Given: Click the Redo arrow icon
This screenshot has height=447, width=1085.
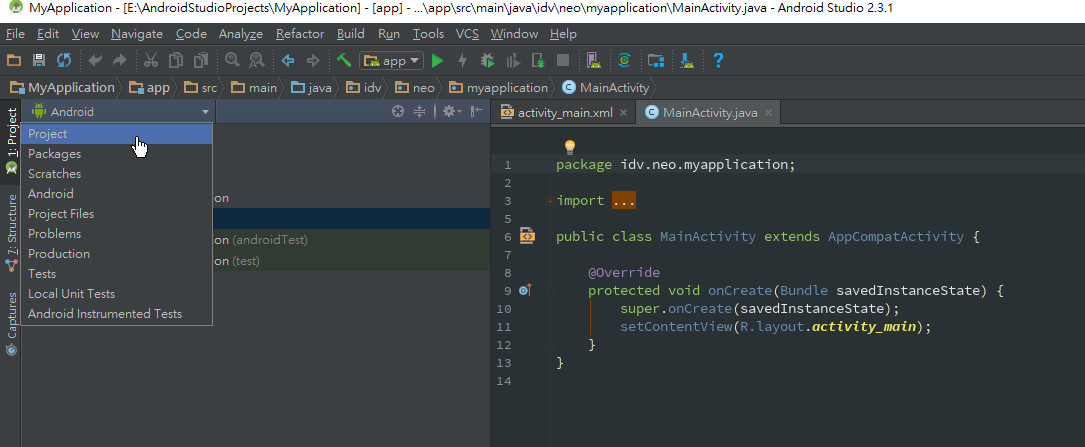Looking at the screenshot, I should [x=120, y=61].
